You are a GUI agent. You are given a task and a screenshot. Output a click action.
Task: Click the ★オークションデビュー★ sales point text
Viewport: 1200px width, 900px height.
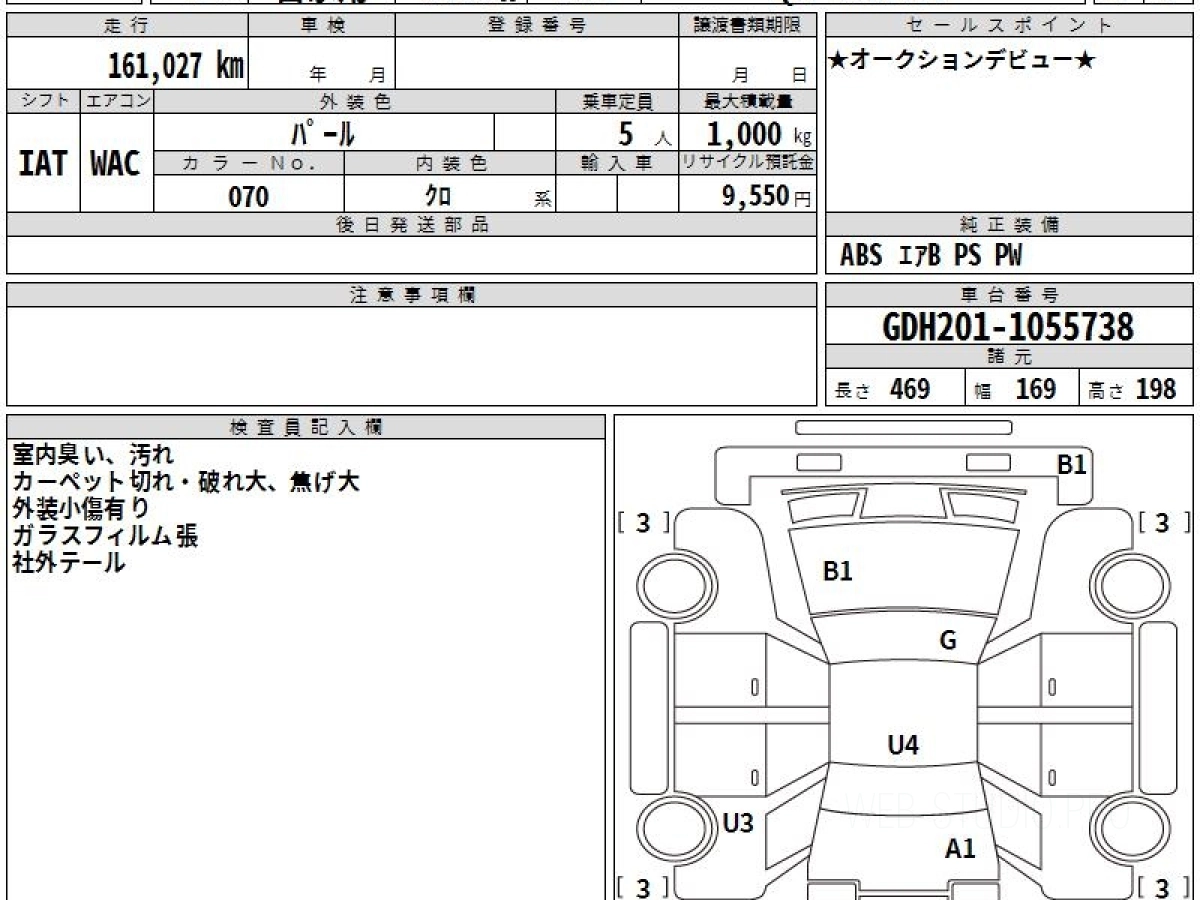coord(963,61)
